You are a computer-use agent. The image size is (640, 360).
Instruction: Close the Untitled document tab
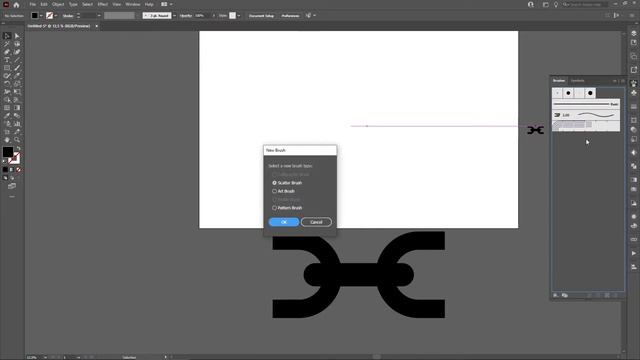click(97, 26)
